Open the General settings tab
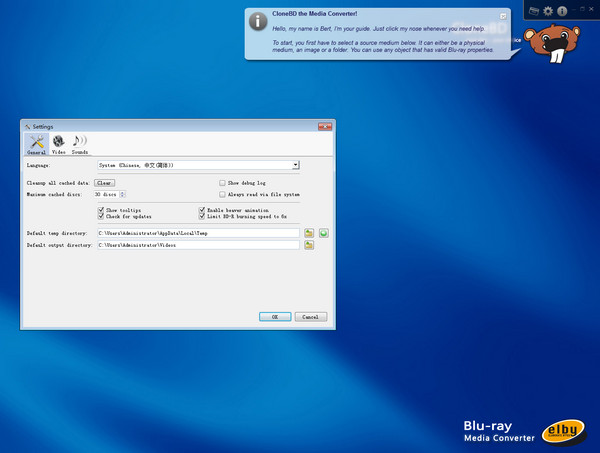Screen dimensions: 600x453 (36, 144)
